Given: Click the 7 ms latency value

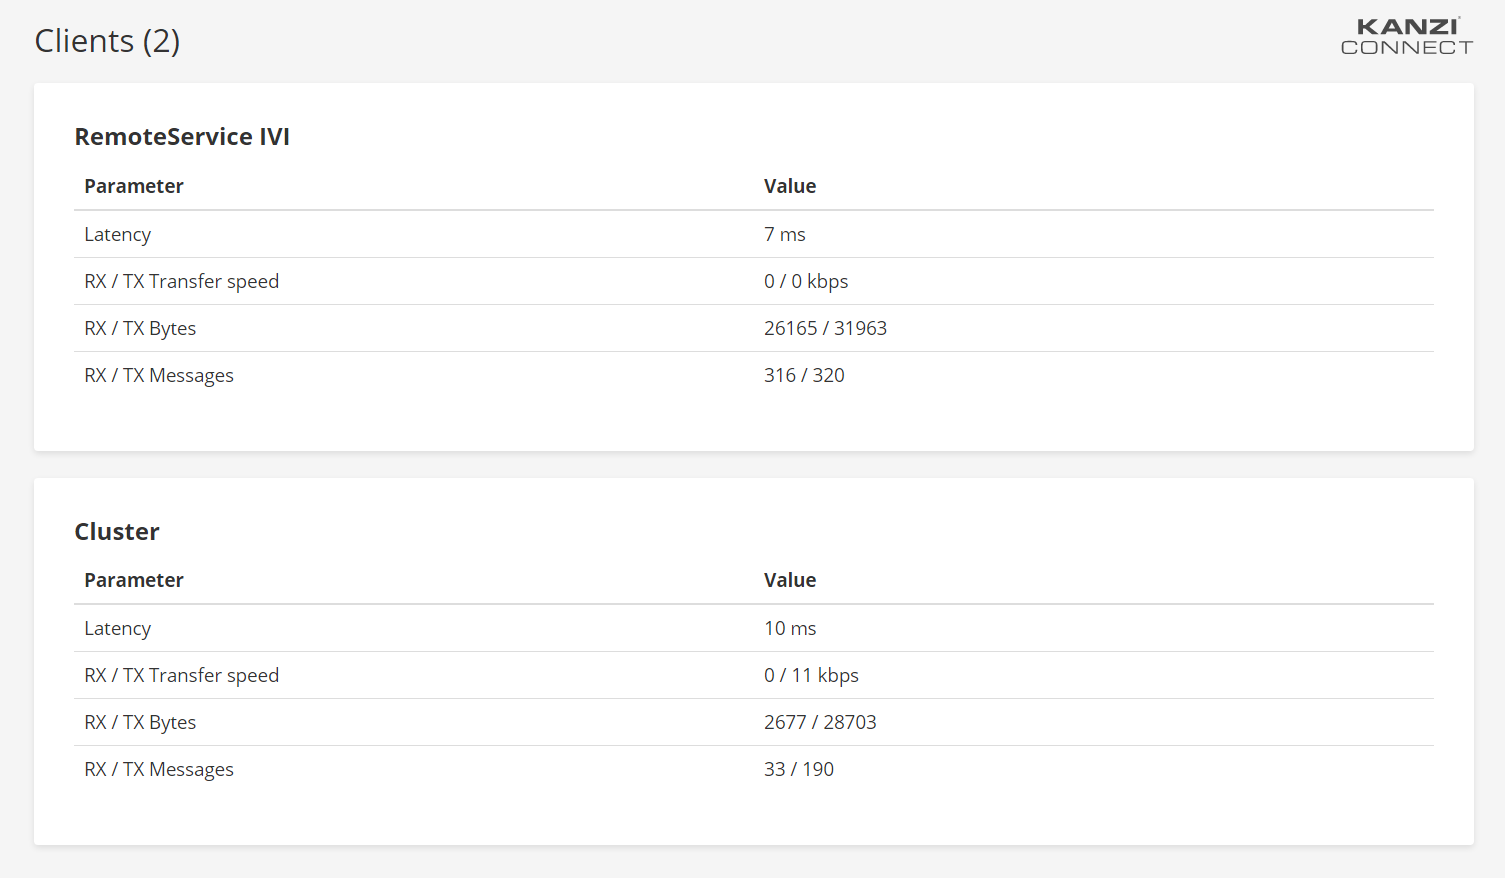Looking at the screenshot, I should point(784,234).
